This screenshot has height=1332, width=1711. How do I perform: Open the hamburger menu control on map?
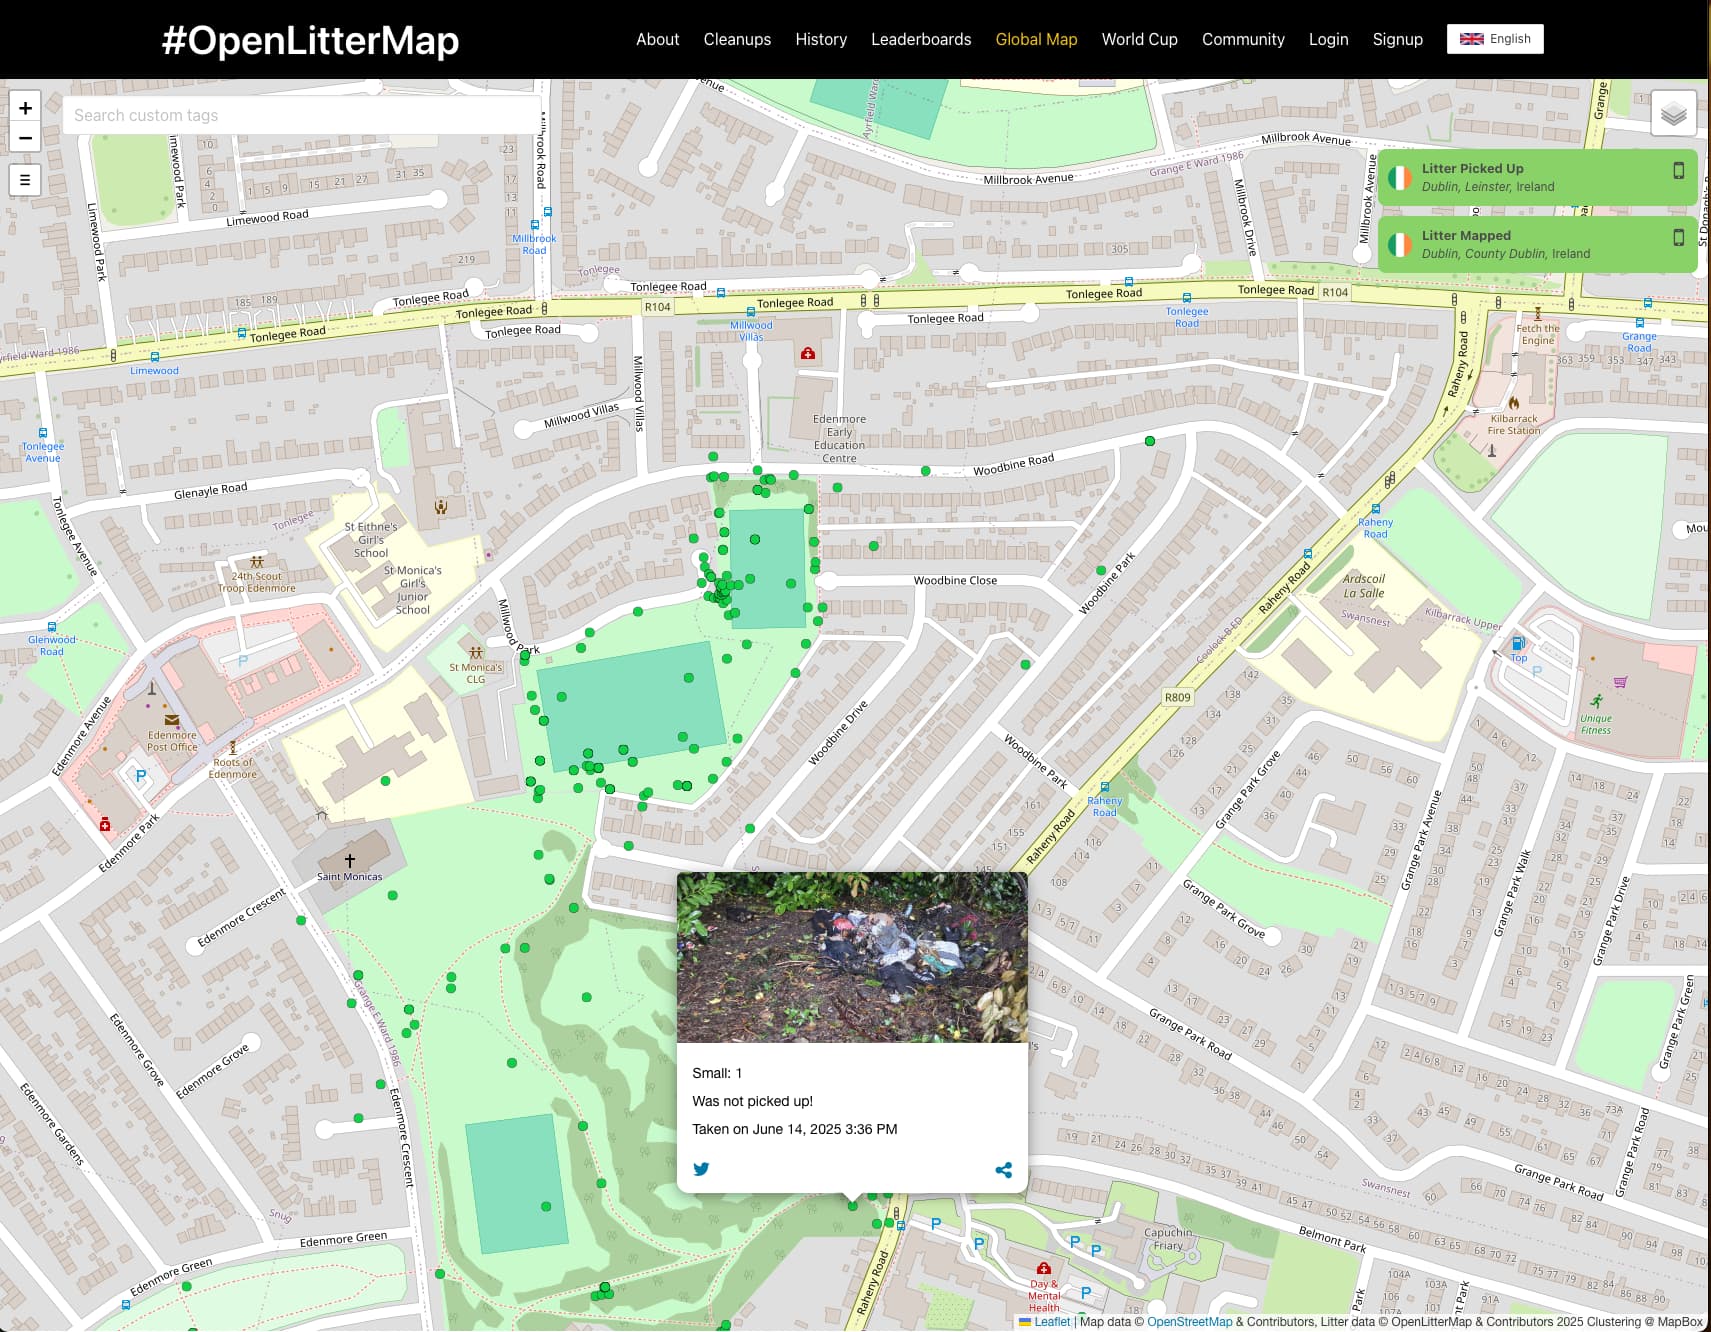(25, 180)
